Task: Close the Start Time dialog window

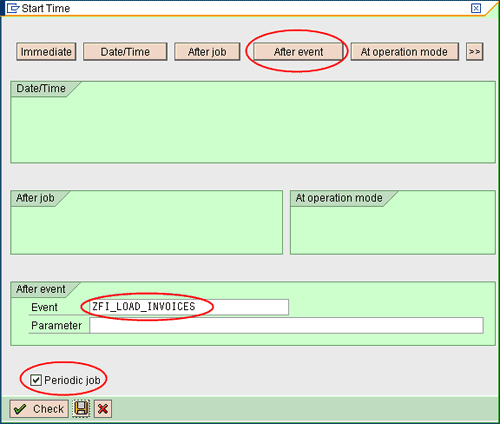Action: coord(476,8)
